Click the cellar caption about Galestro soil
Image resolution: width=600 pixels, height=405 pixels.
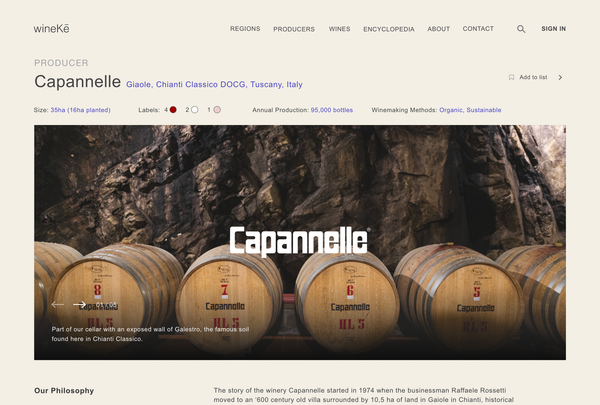tap(150, 334)
